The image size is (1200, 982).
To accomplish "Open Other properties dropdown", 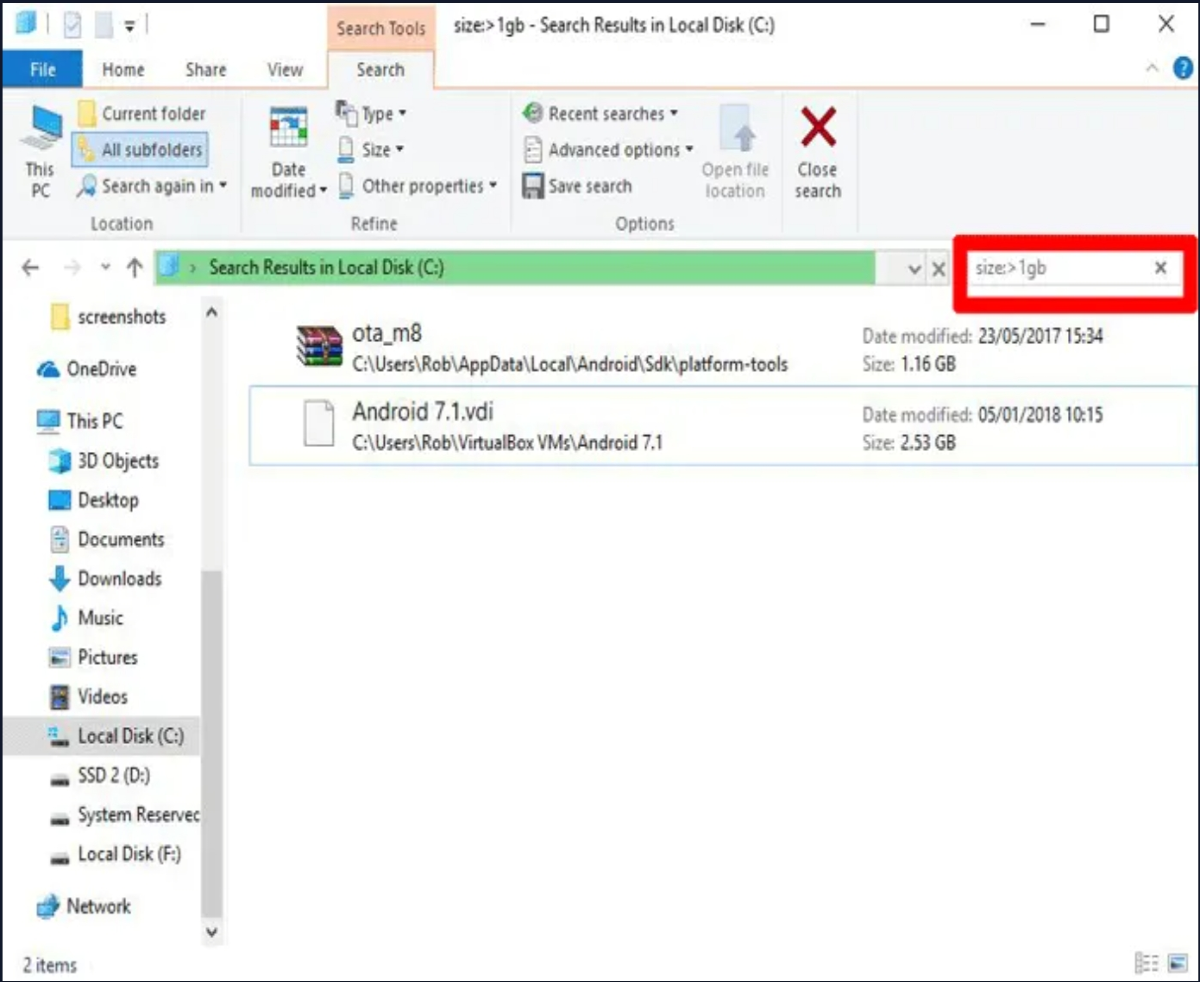I will [417, 186].
